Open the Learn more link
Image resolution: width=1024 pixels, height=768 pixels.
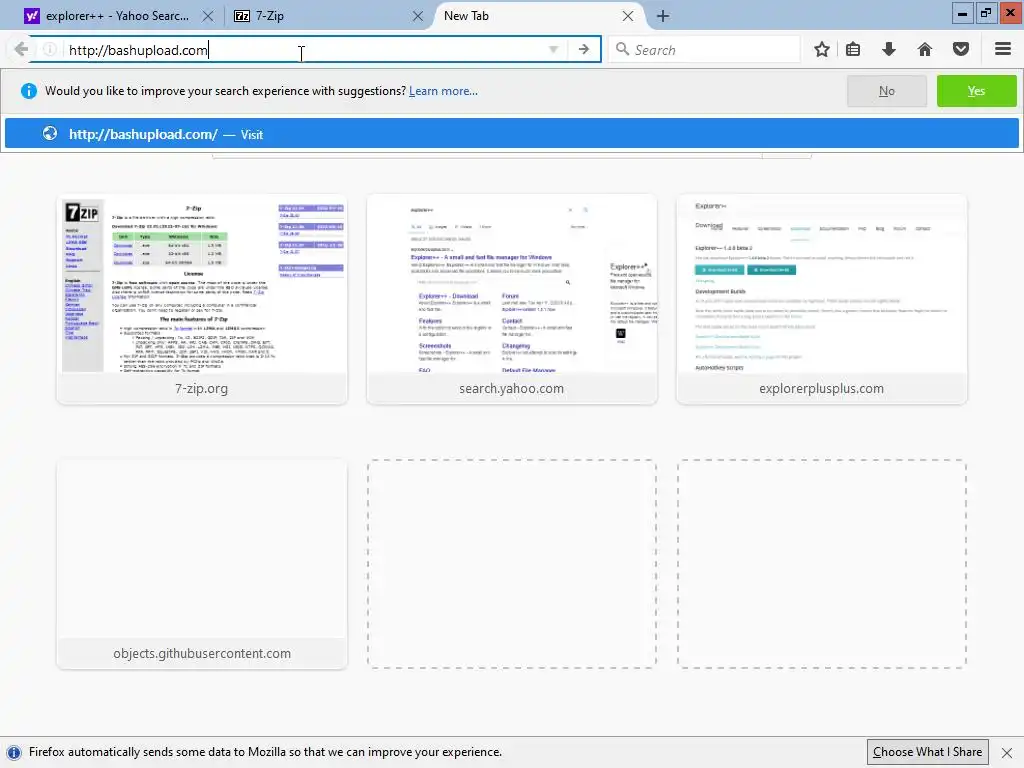click(x=443, y=91)
